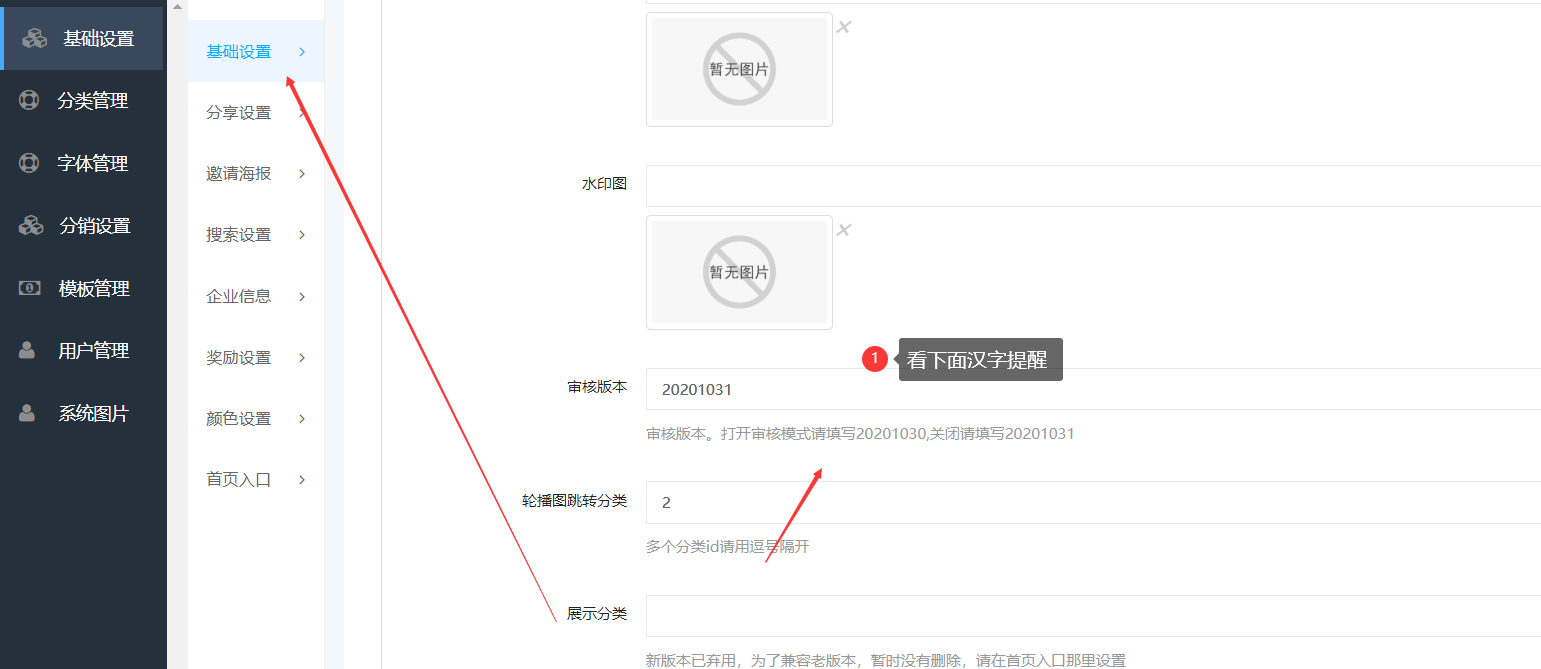The image size is (1541, 669).
Task: Expand chevron next to submenu 基础设置
Action: point(302,51)
